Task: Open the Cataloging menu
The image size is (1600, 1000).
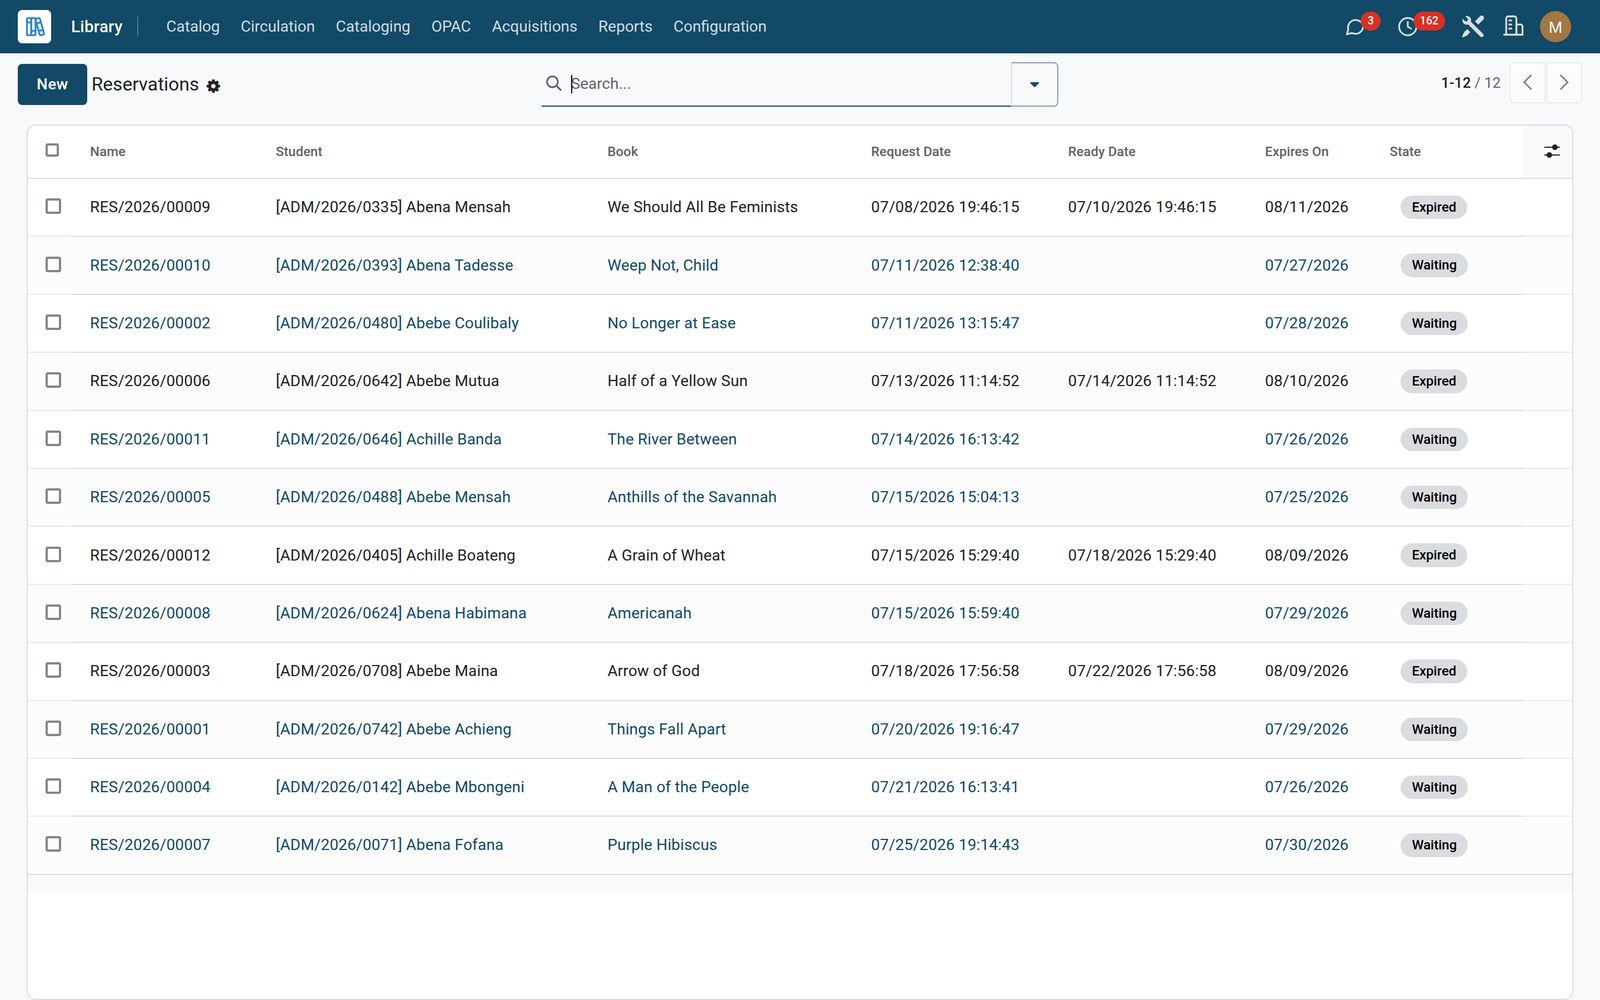Action: [372, 27]
